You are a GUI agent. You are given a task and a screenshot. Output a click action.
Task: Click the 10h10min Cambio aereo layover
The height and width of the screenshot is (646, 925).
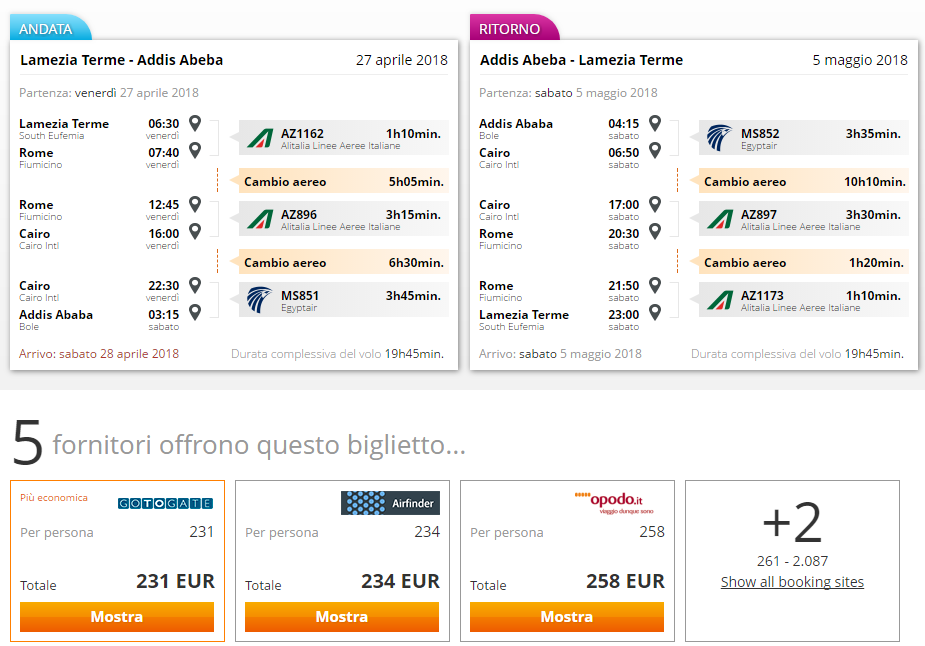click(804, 182)
